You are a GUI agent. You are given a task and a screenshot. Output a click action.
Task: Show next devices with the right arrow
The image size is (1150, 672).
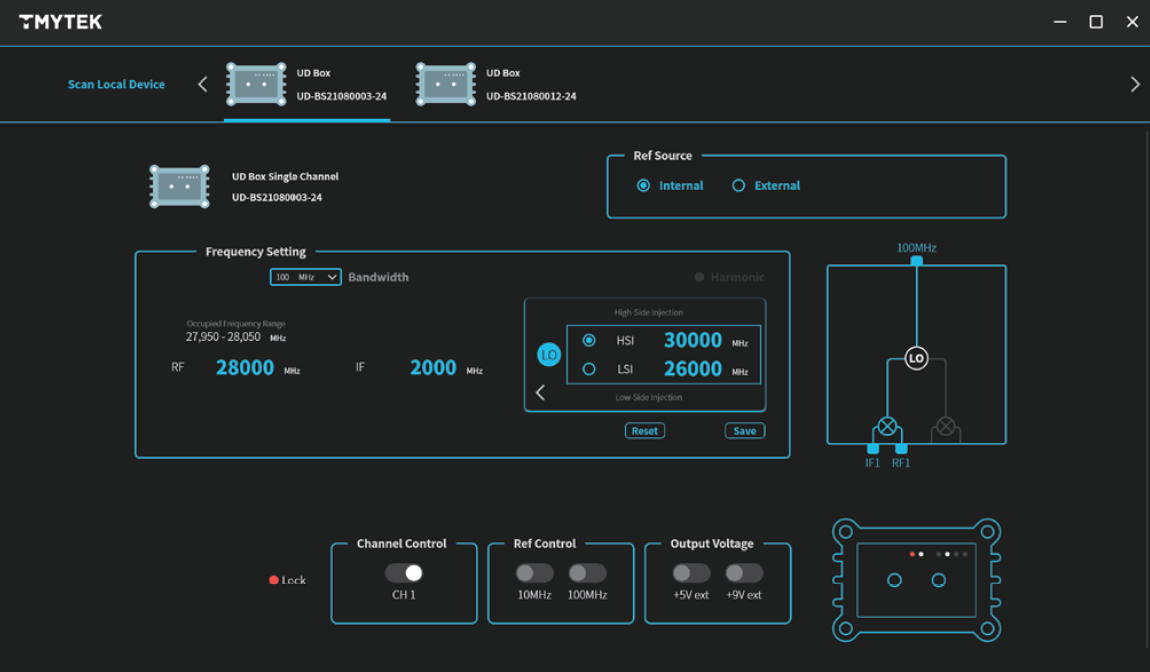pos(1135,84)
